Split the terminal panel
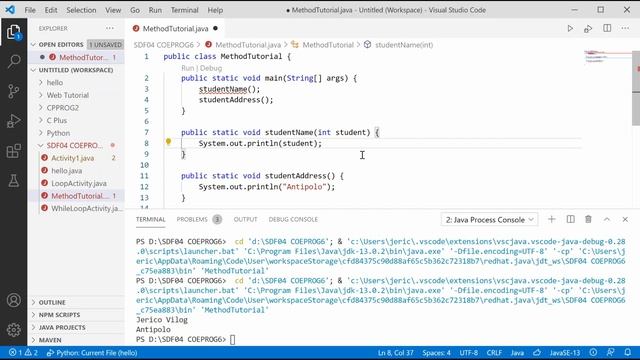The image size is (640, 360). [x=571, y=219]
